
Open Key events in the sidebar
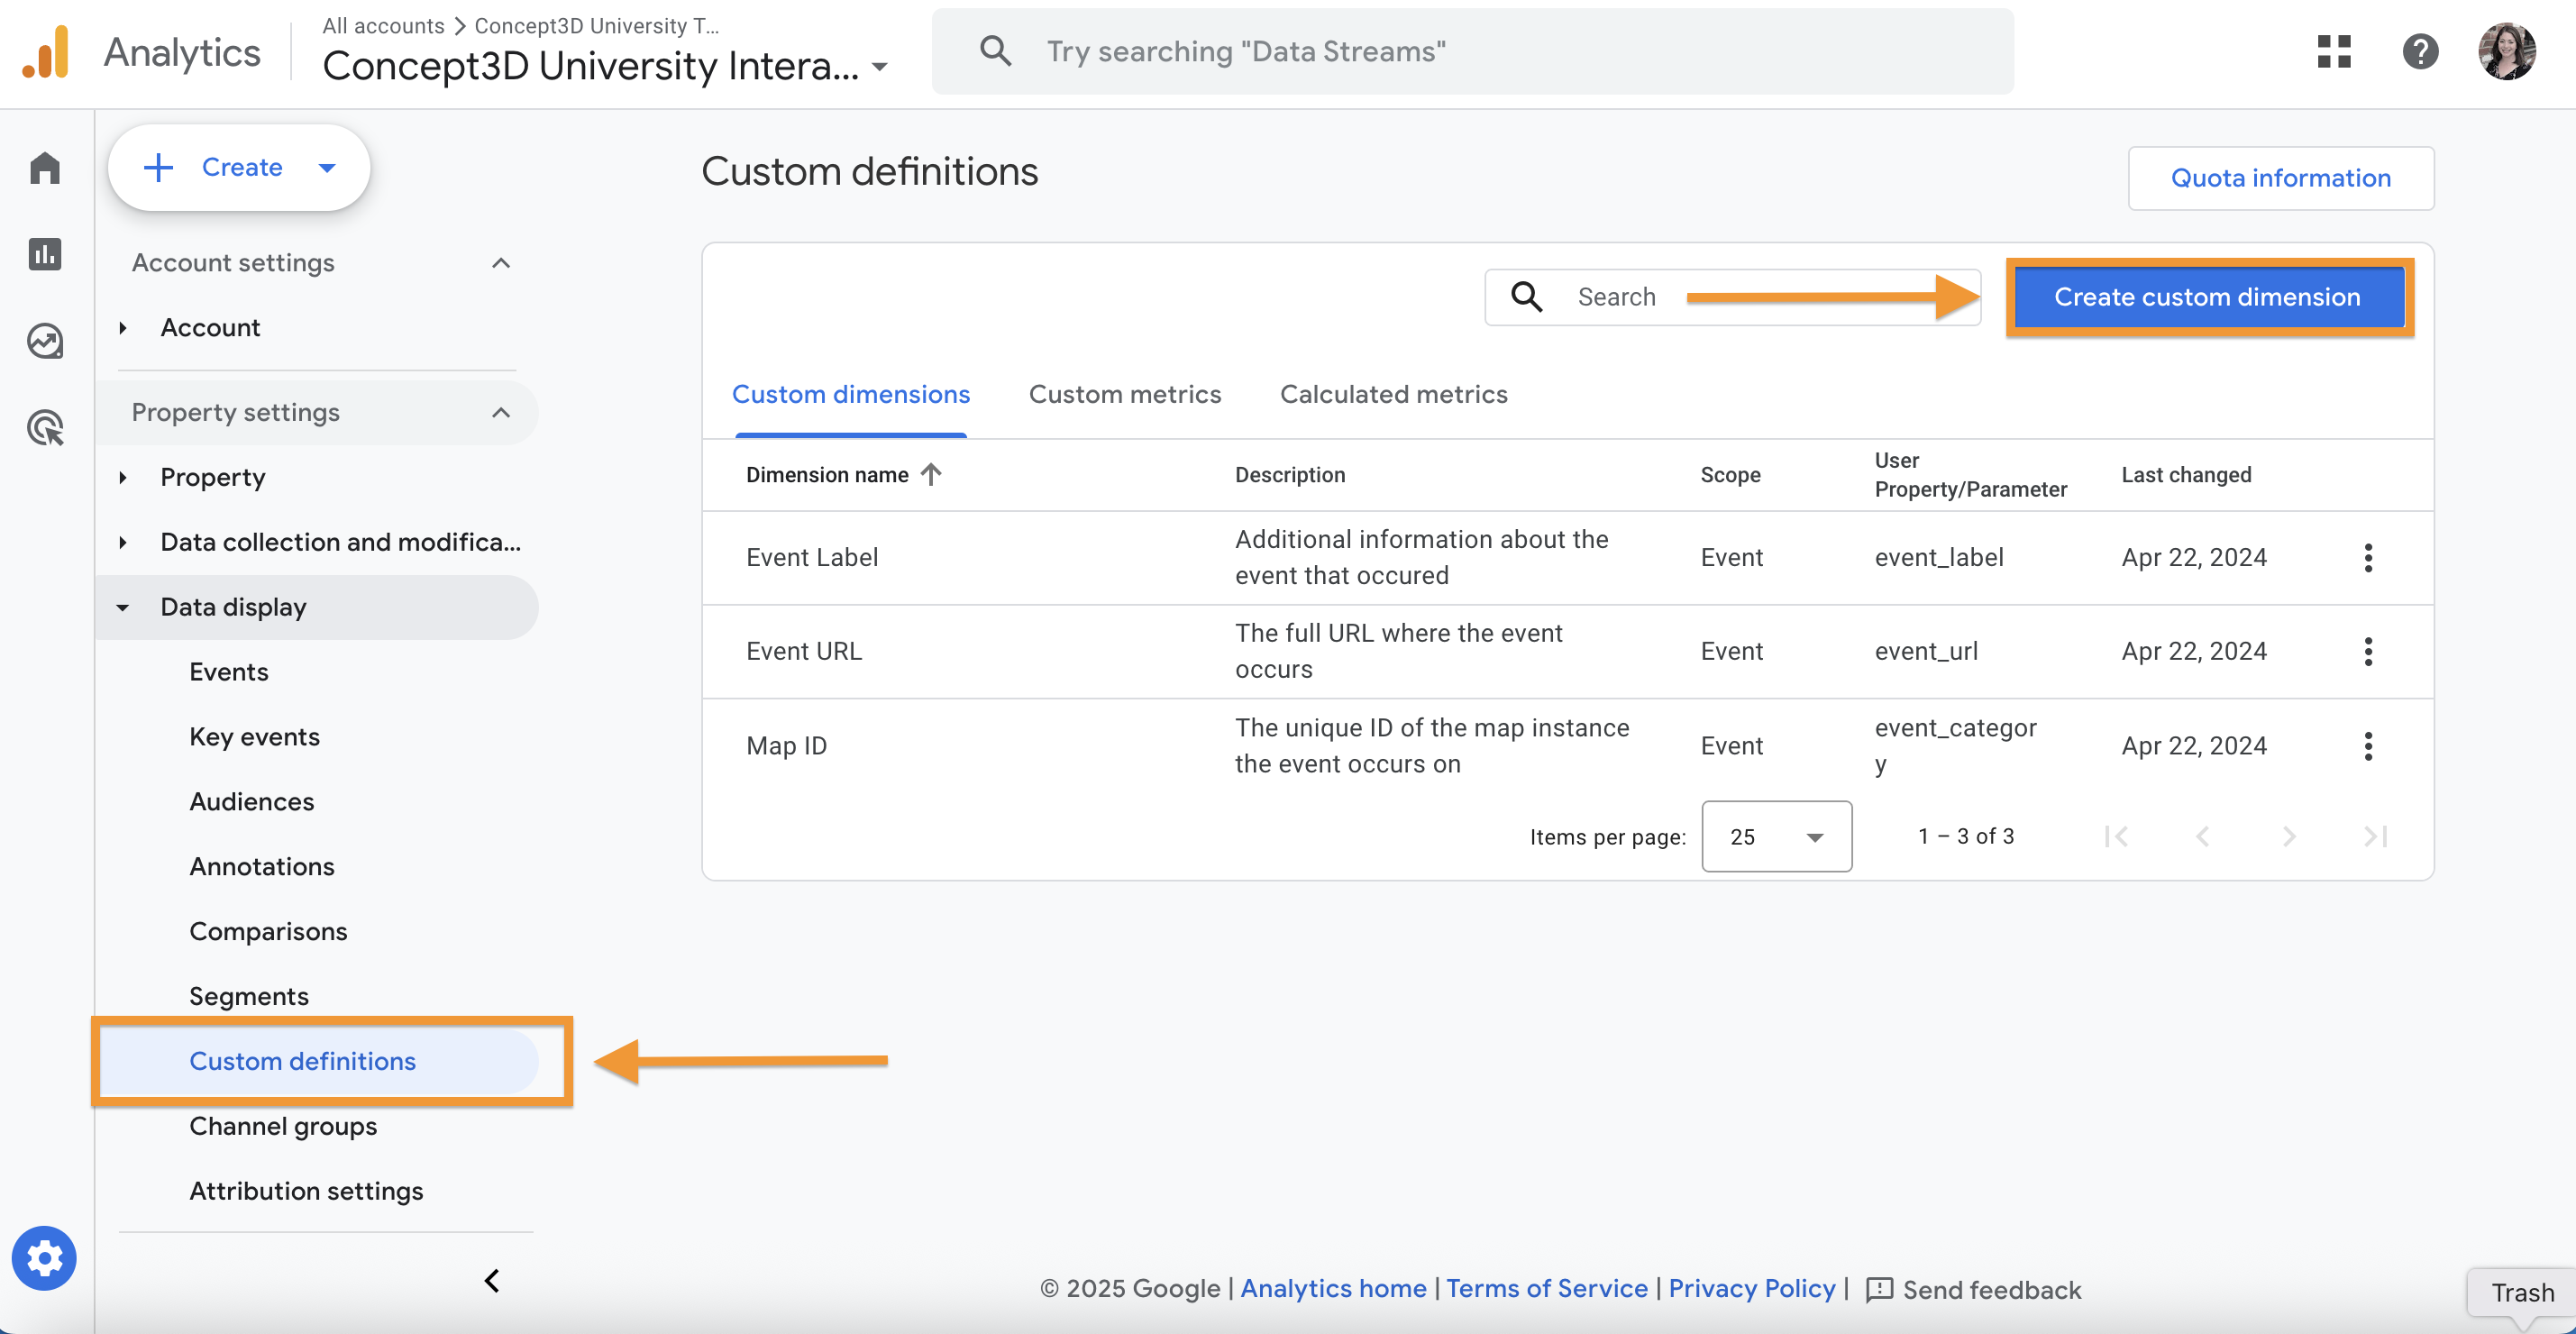[254, 737]
